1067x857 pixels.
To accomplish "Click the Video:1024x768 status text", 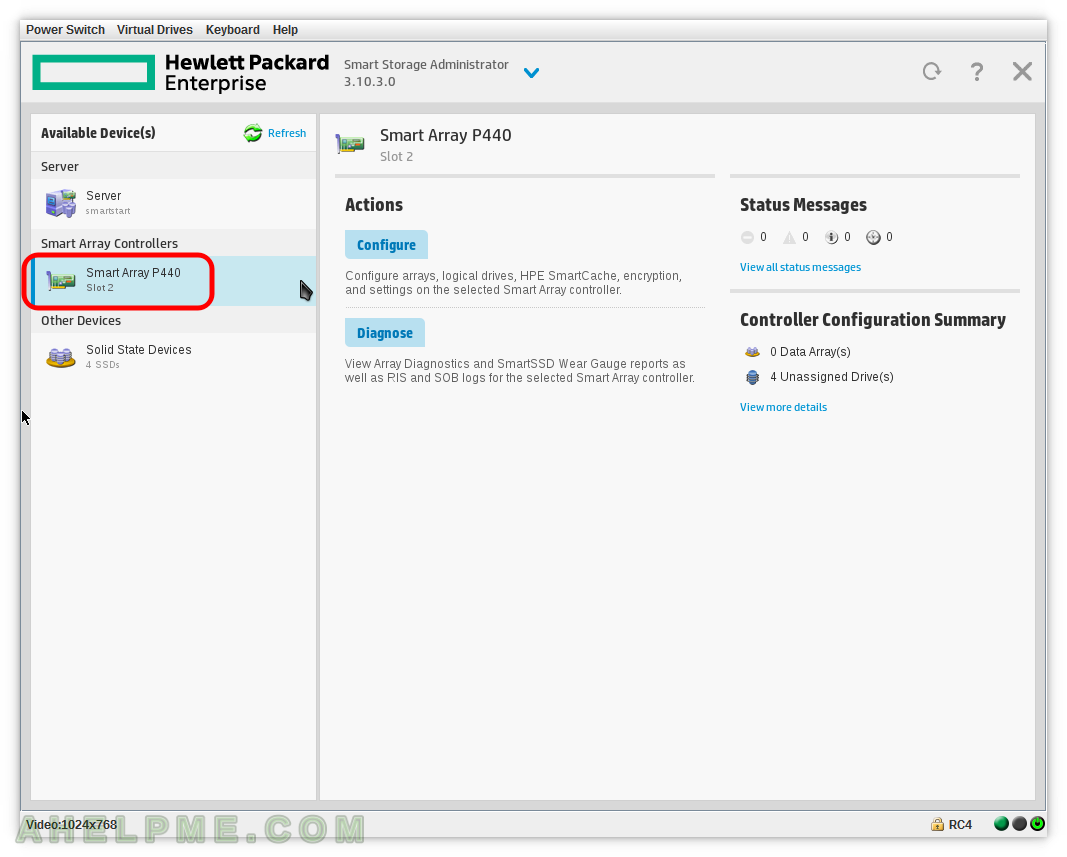I will [71, 824].
